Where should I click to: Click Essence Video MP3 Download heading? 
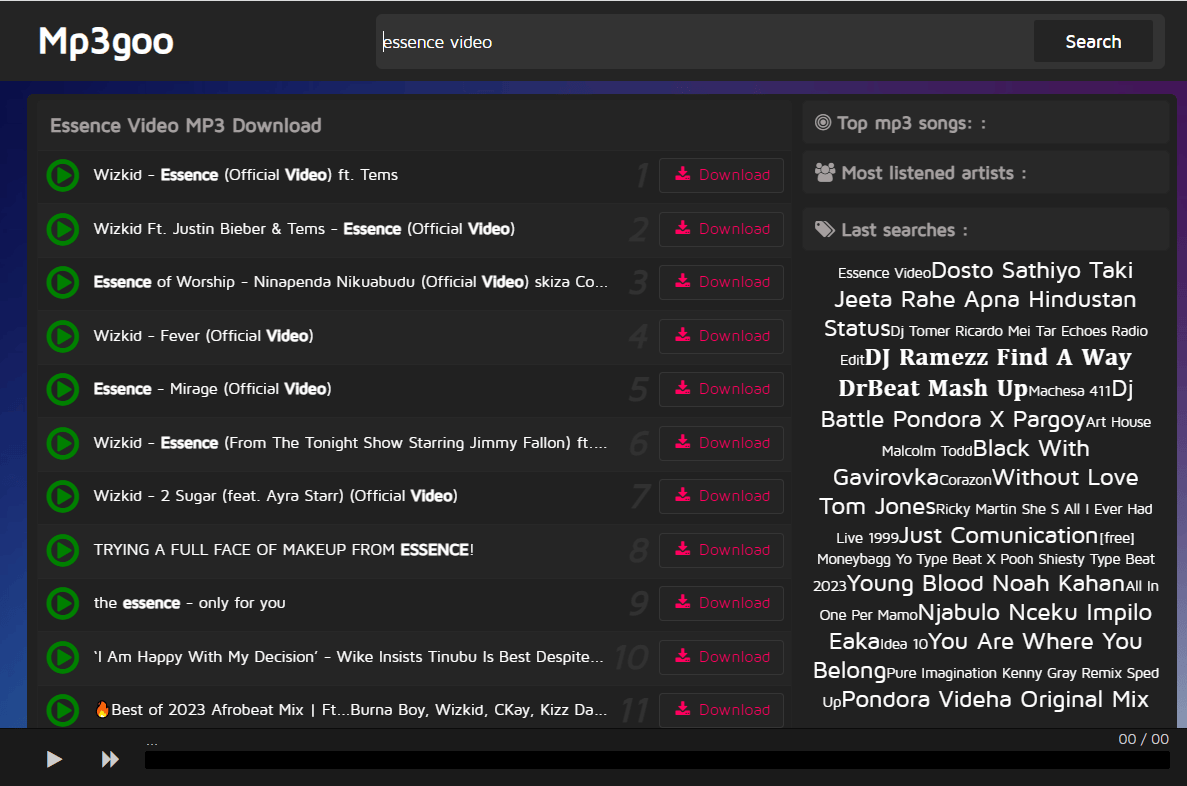click(x=185, y=126)
